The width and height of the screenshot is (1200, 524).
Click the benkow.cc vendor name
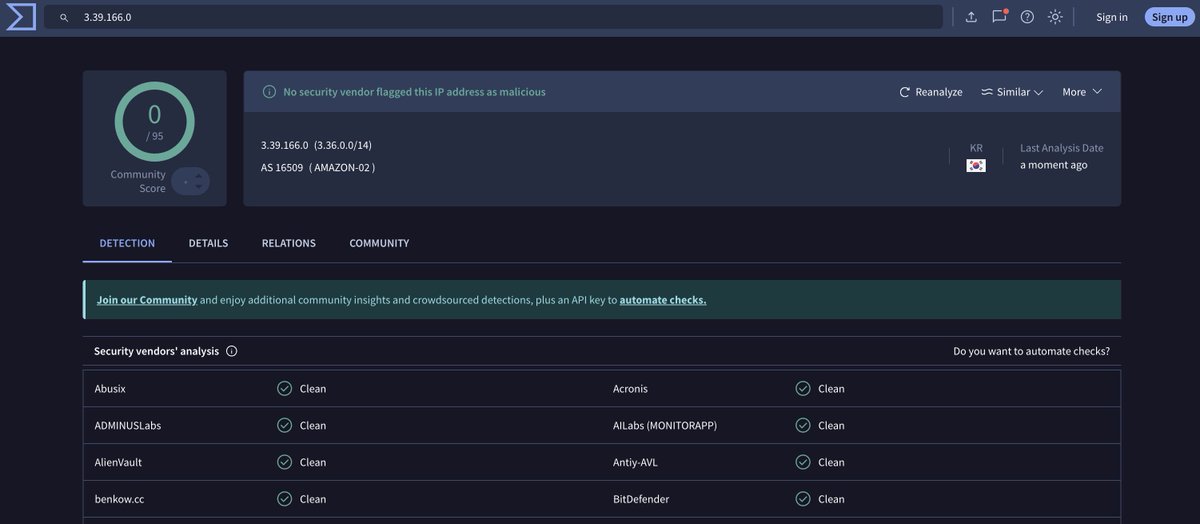(120, 499)
